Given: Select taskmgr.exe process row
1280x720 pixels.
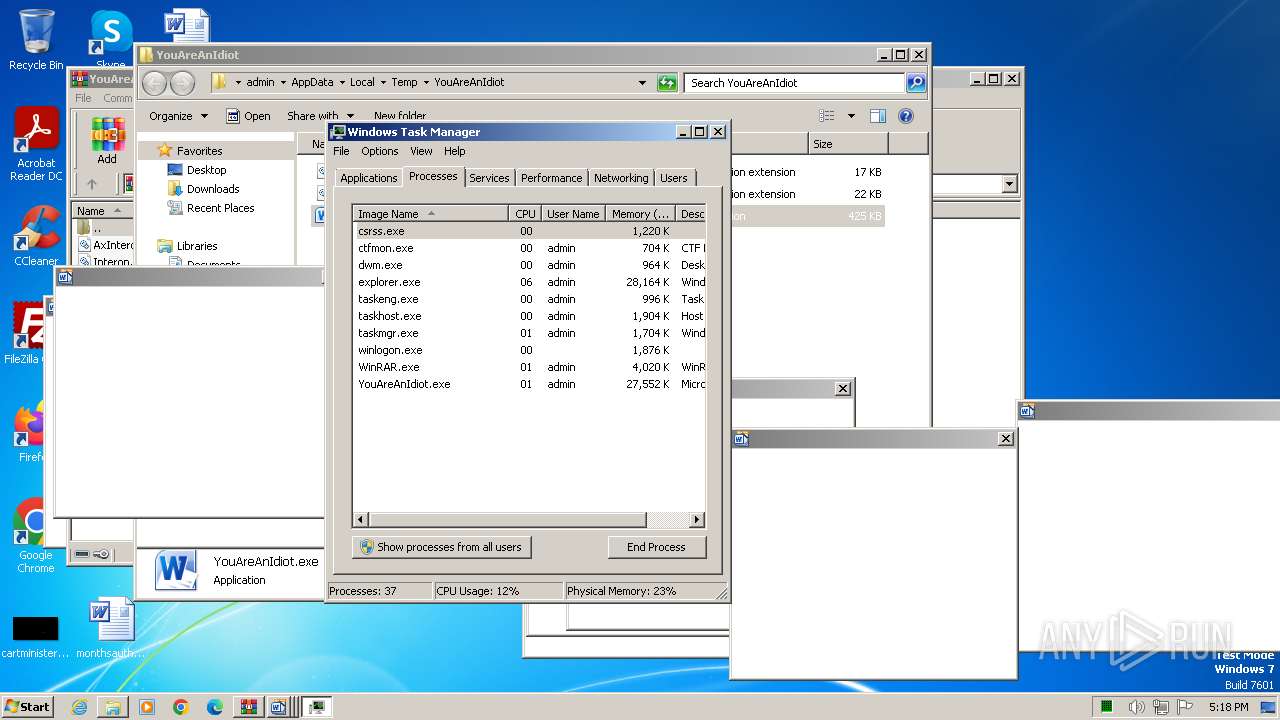Looking at the screenshot, I should pyautogui.click(x=530, y=333).
